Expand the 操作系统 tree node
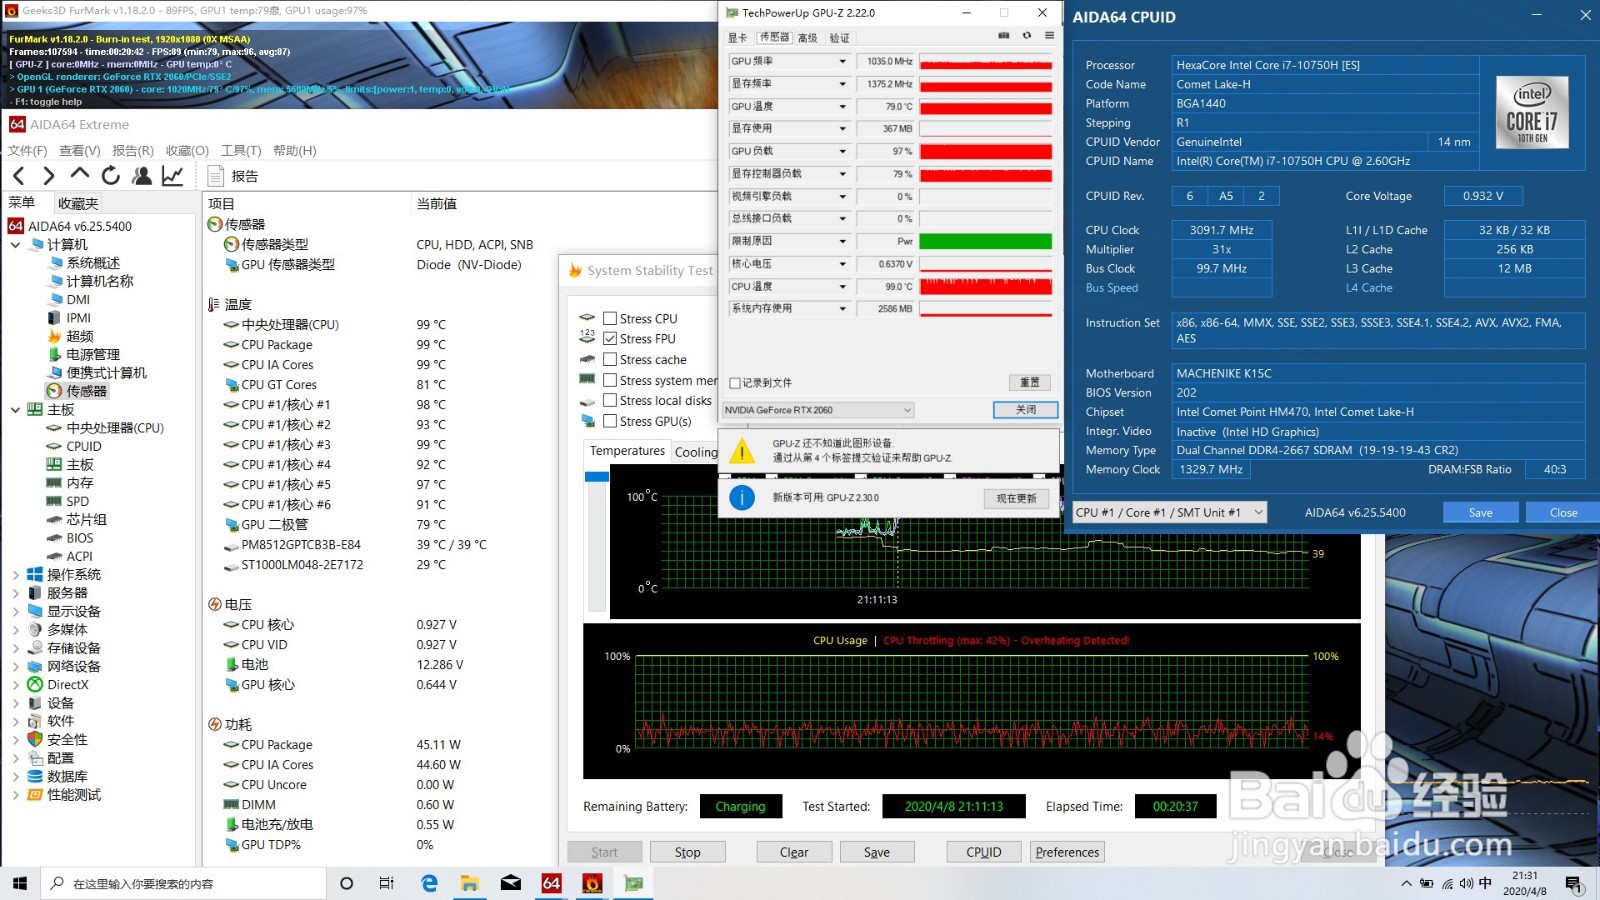 click(15, 575)
